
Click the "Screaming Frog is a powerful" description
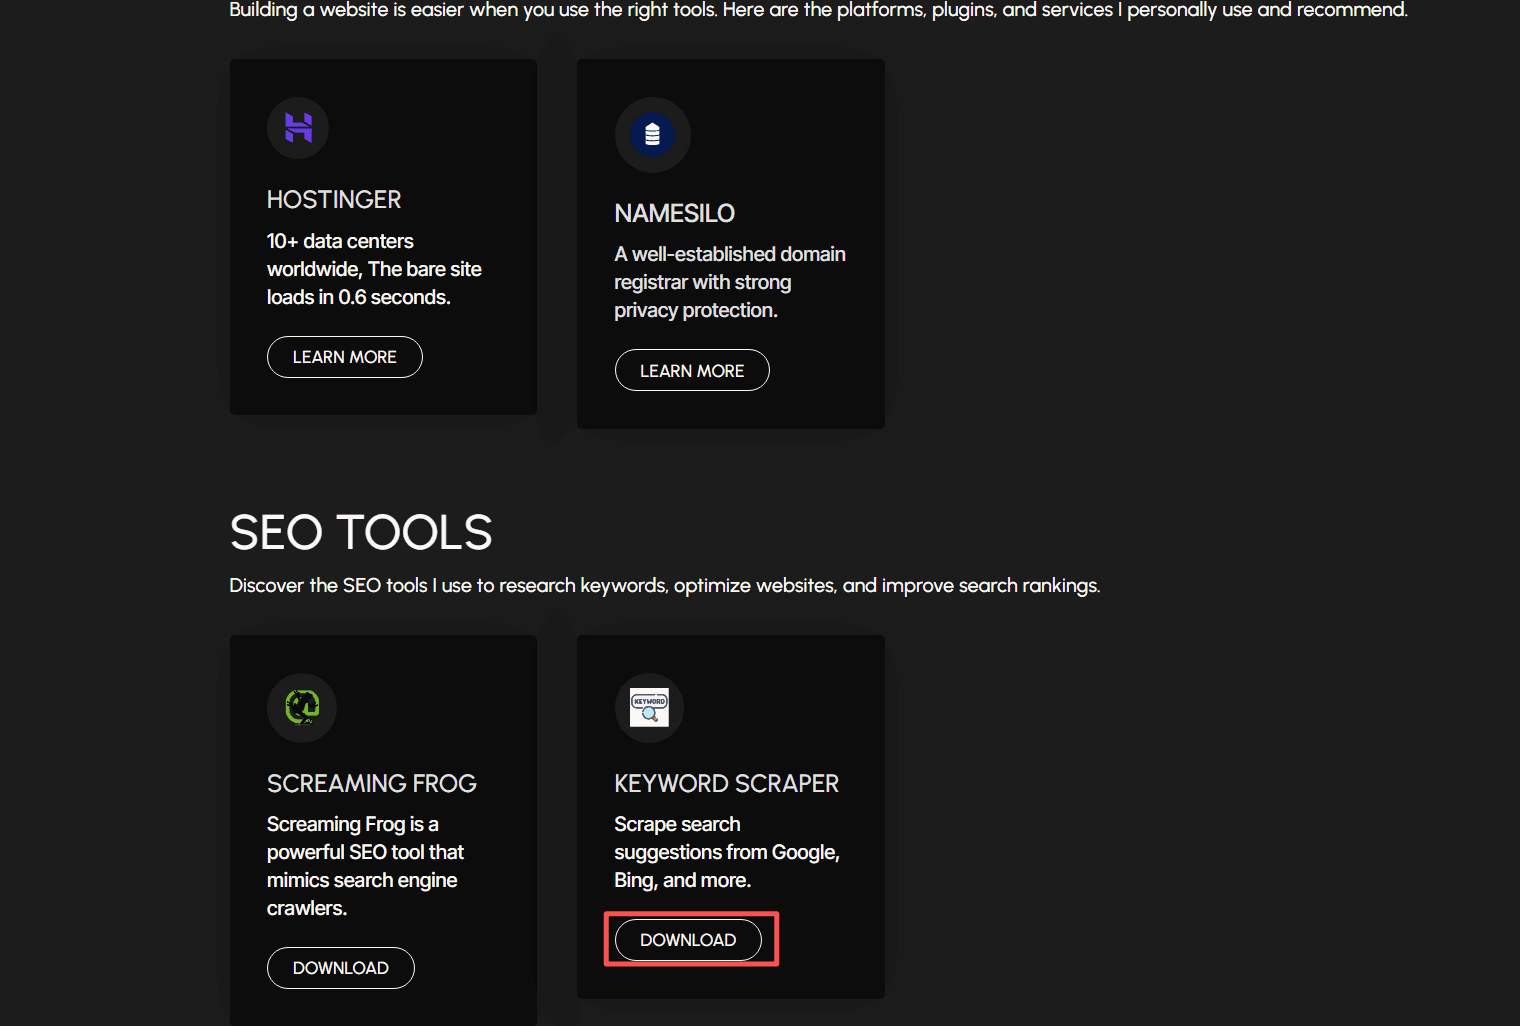coord(366,866)
